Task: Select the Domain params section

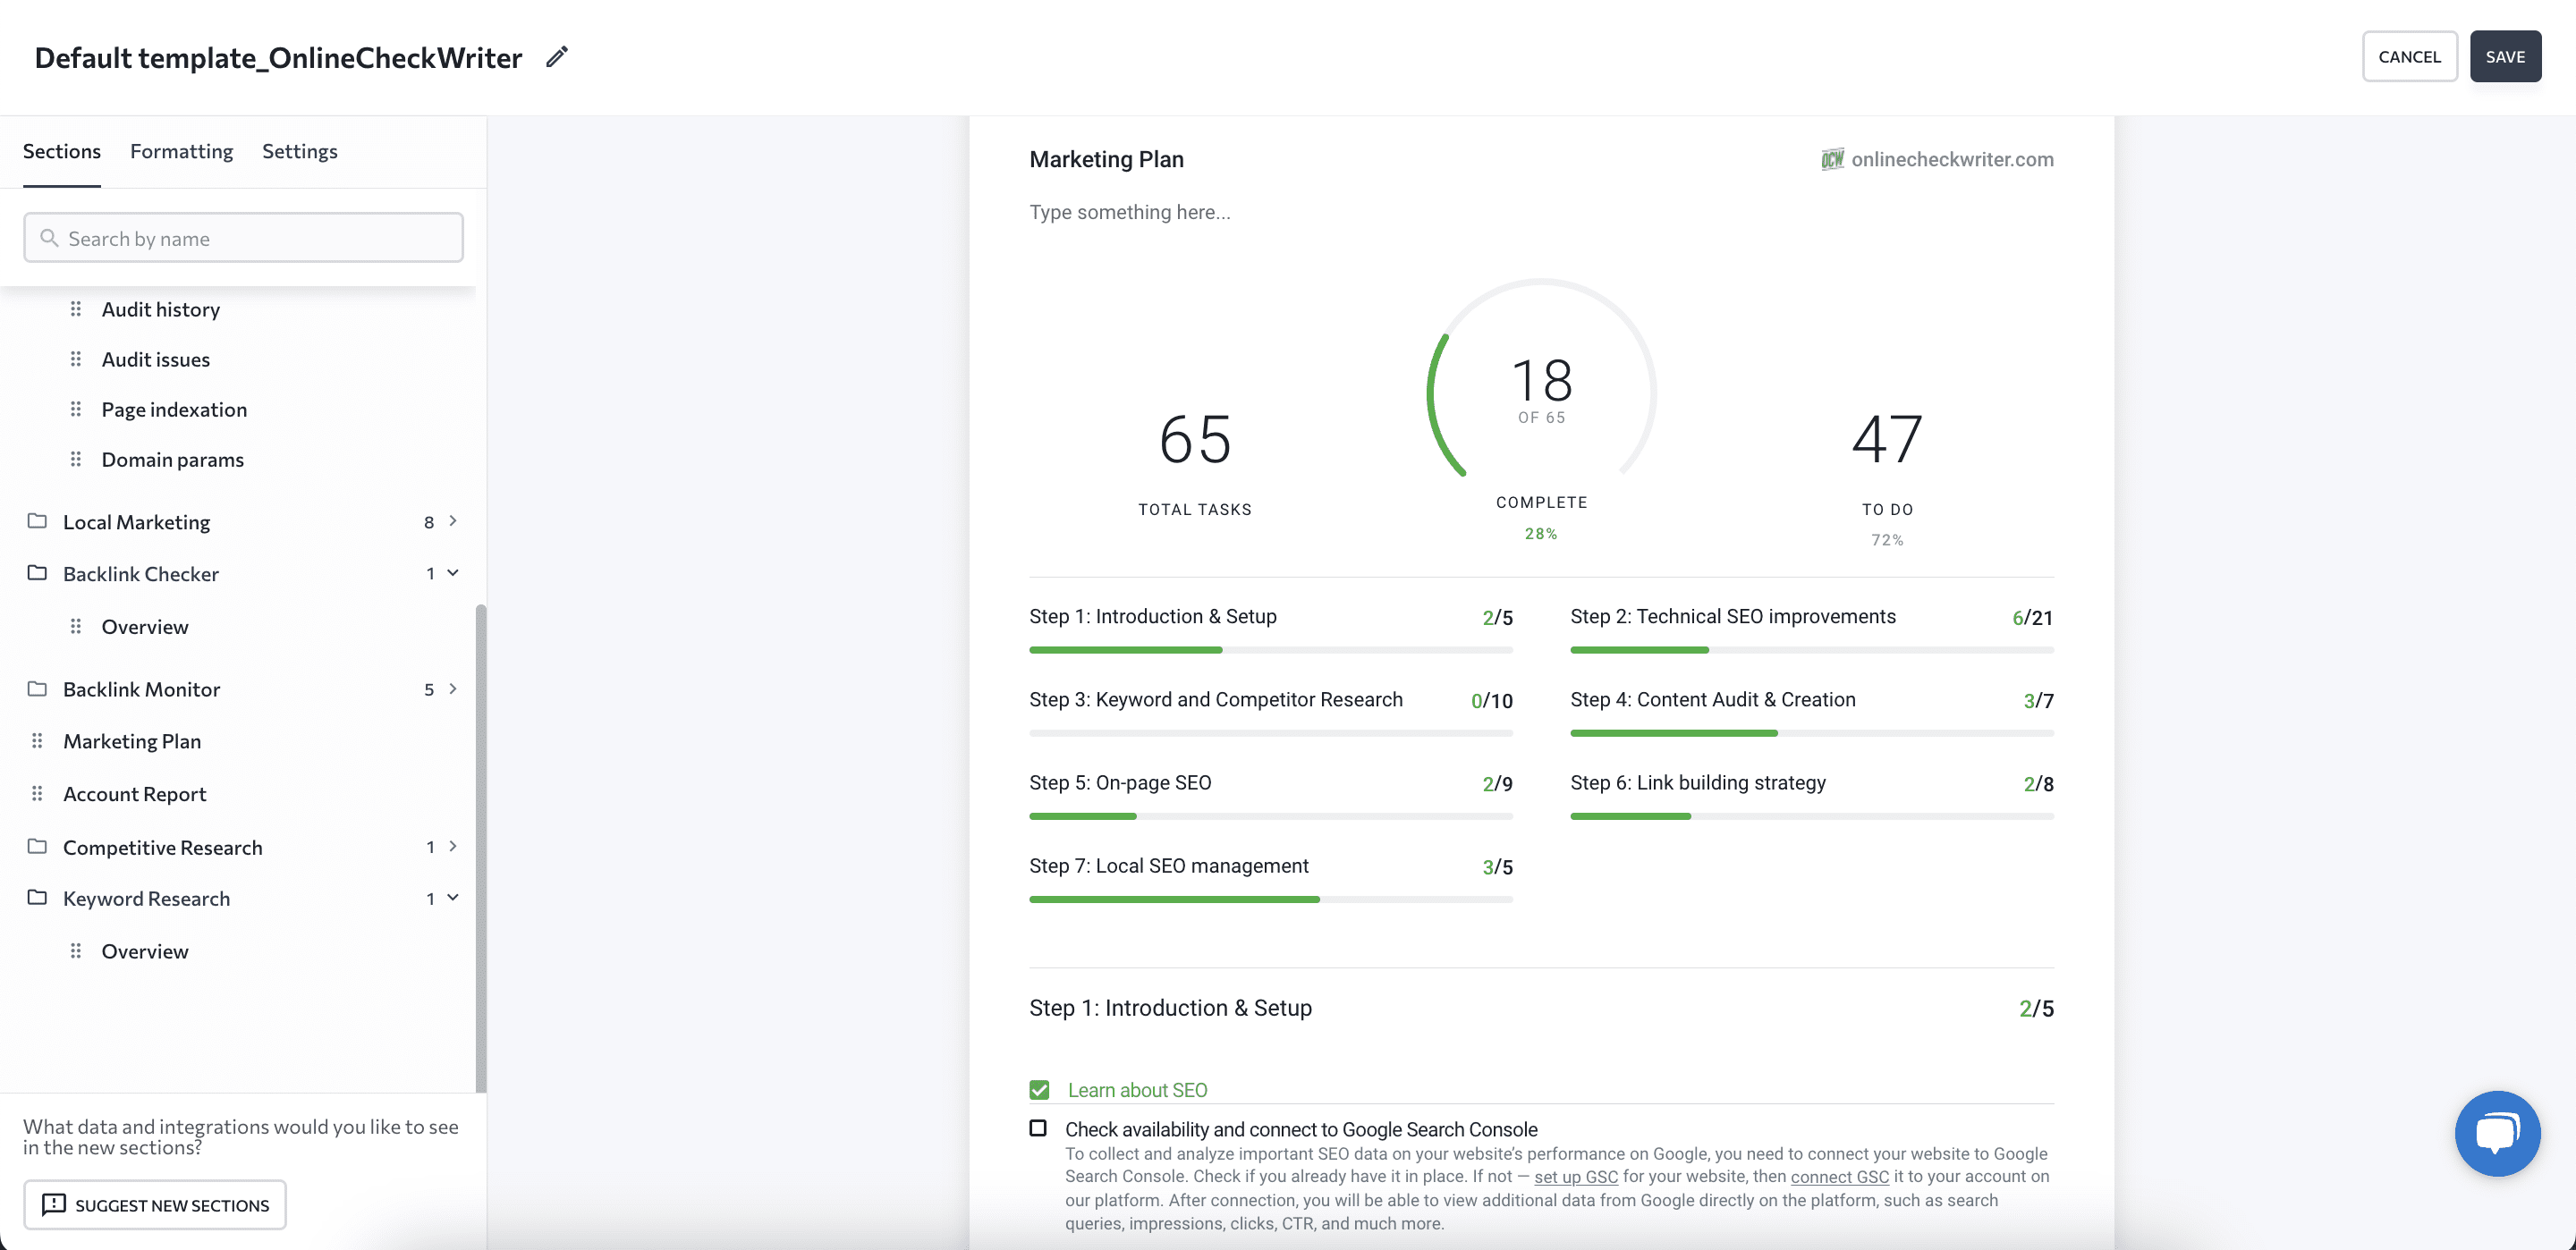Action: click(x=172, y=459)
